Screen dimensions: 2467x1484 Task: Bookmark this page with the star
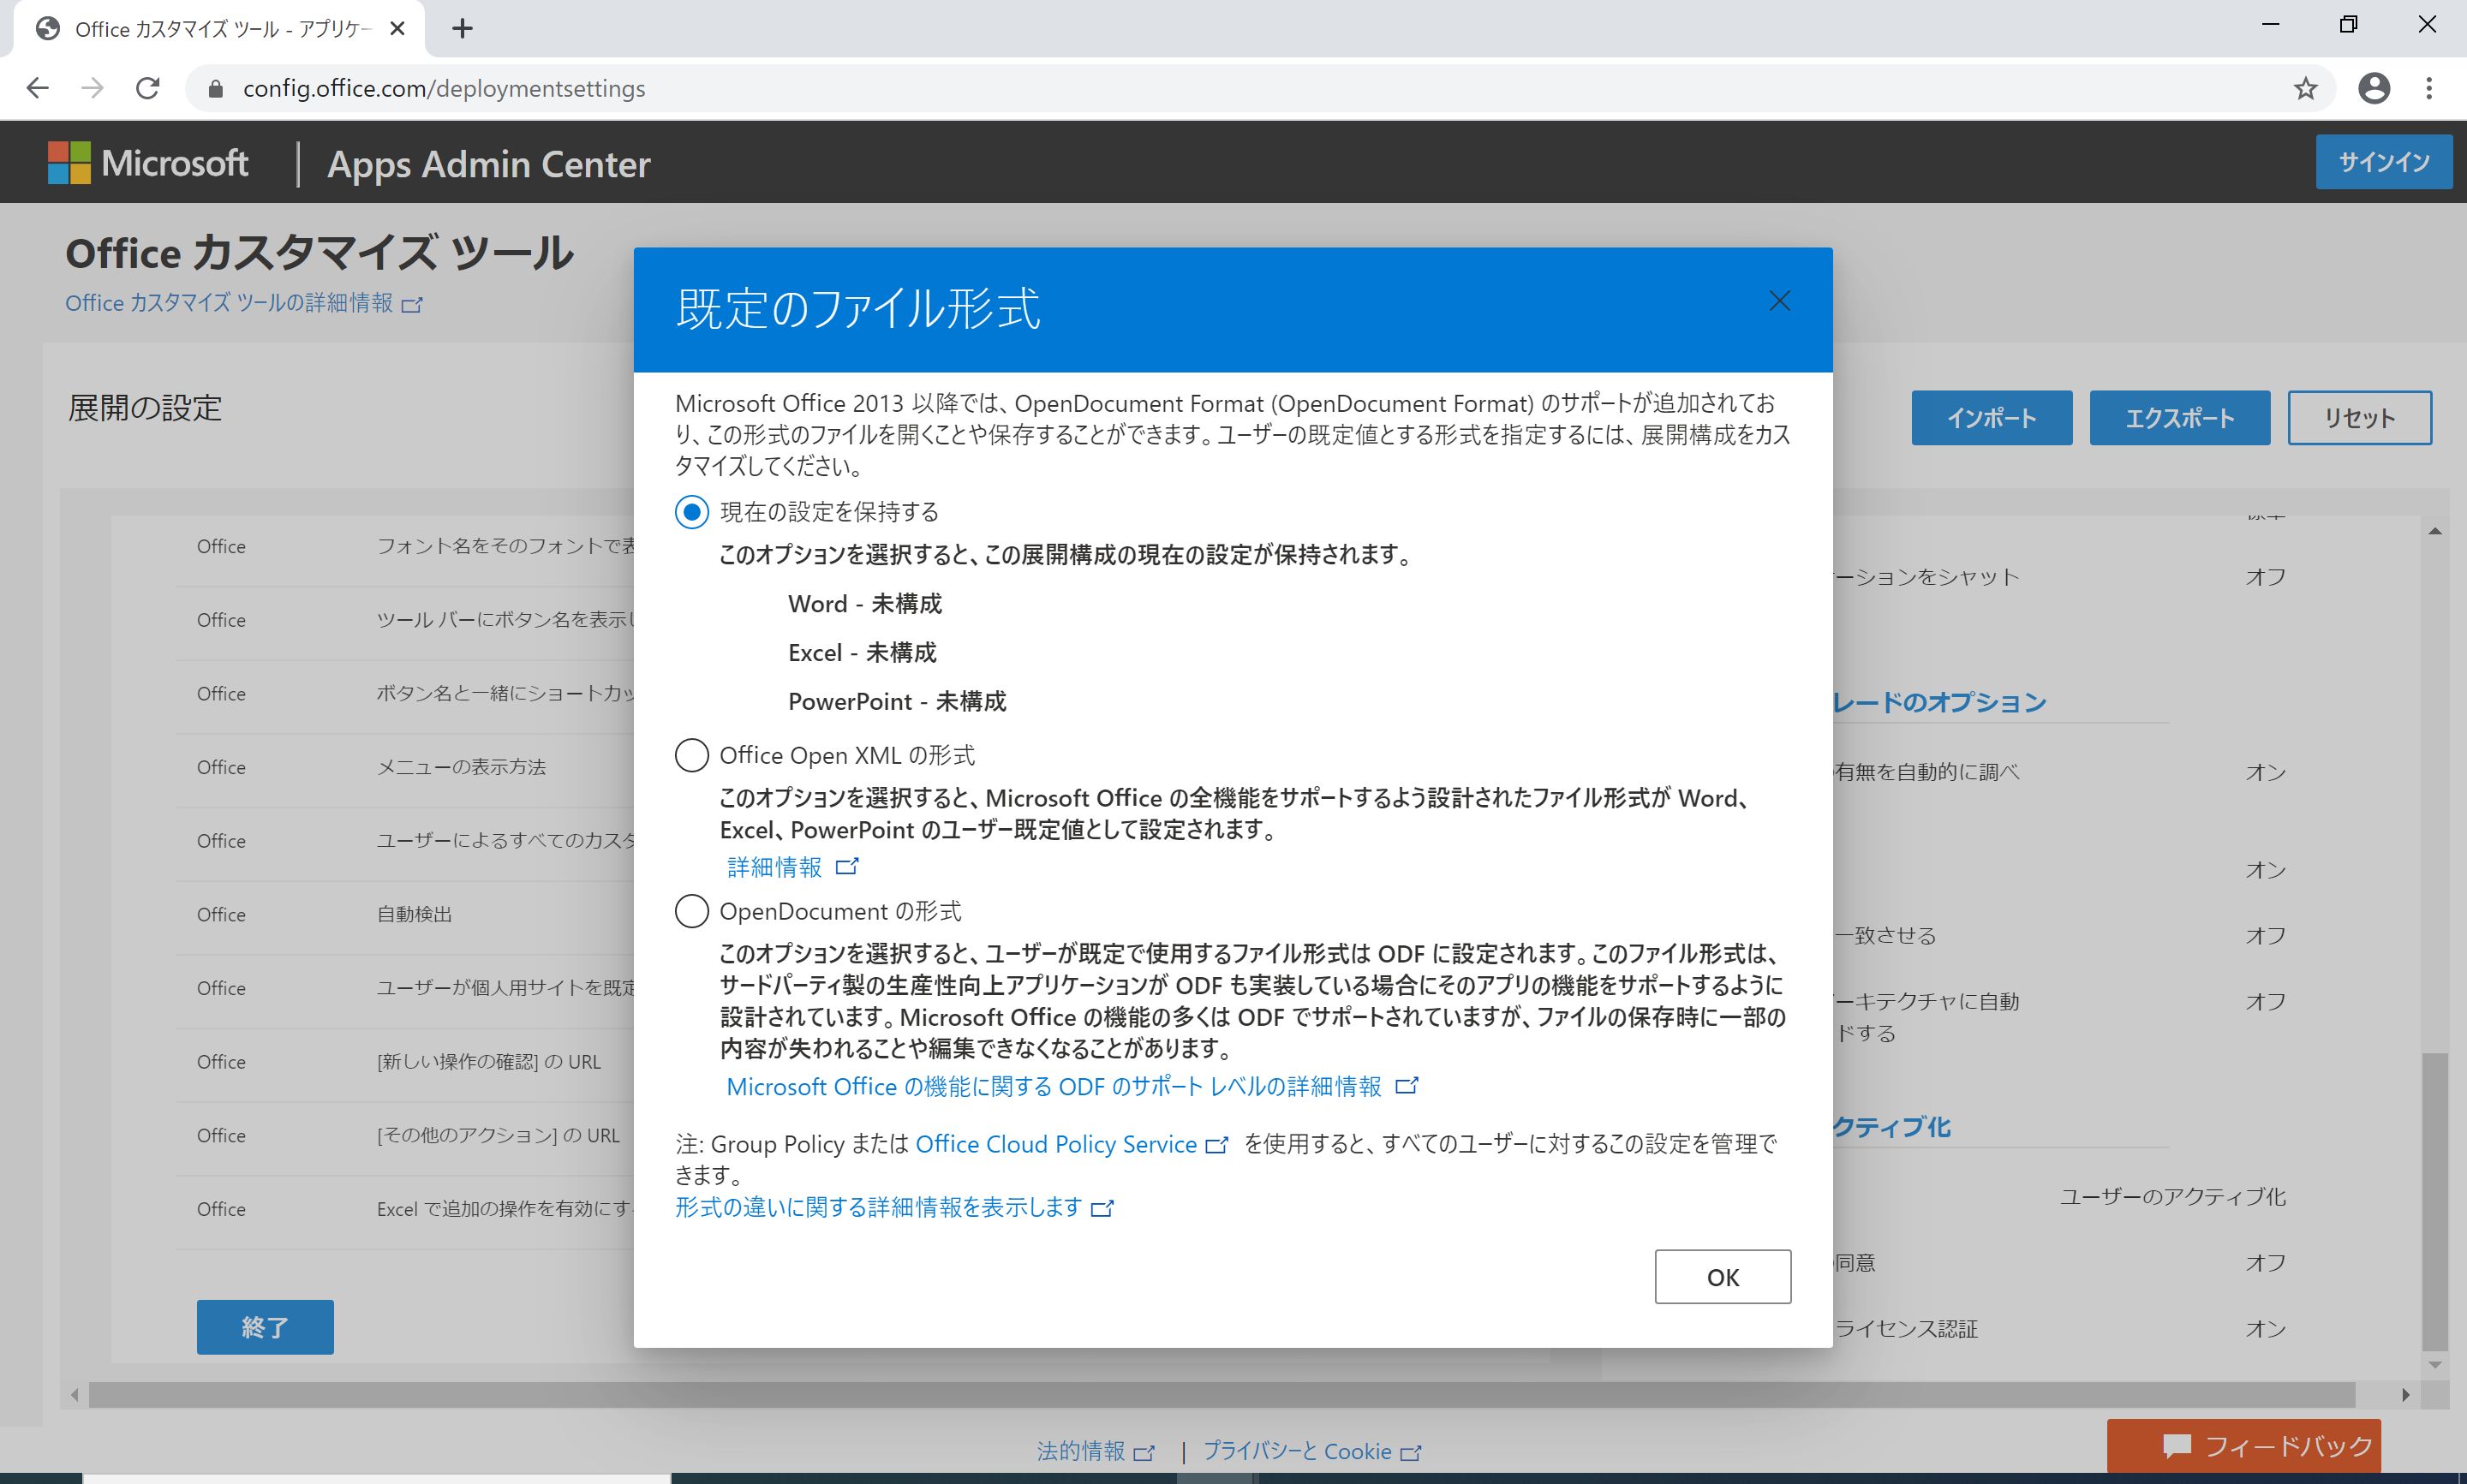(2305, 89)
